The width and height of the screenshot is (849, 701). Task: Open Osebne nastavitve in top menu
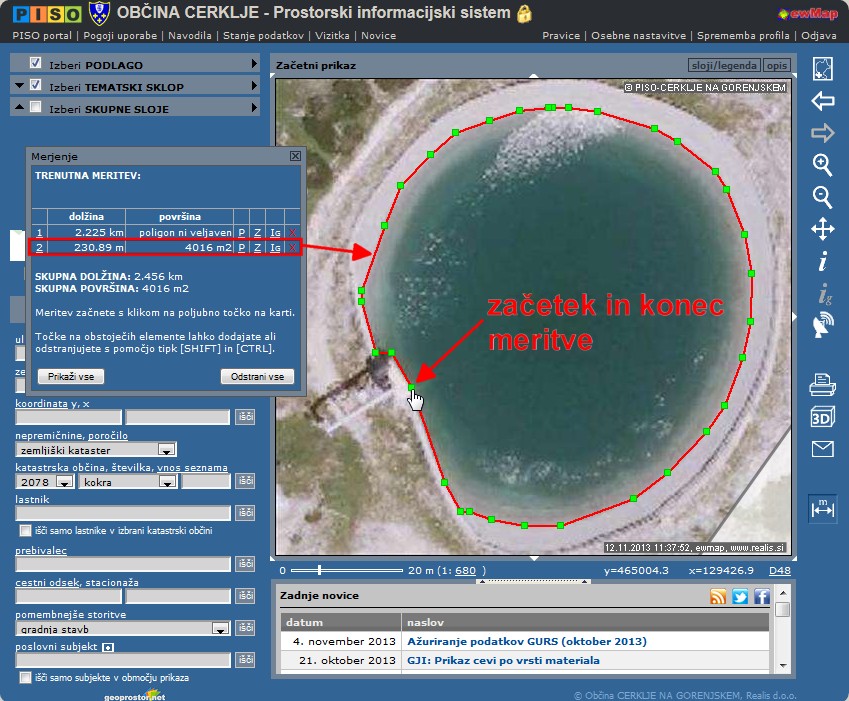tap(636, 35)
